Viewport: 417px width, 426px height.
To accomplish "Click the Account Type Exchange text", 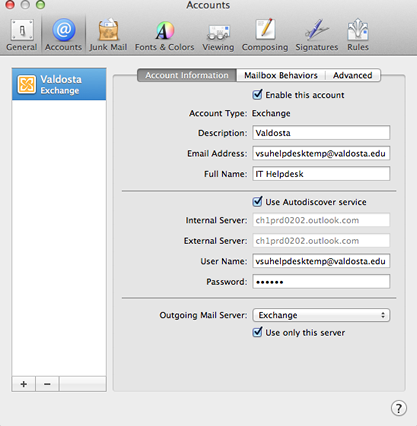I will tap(271, 113).
